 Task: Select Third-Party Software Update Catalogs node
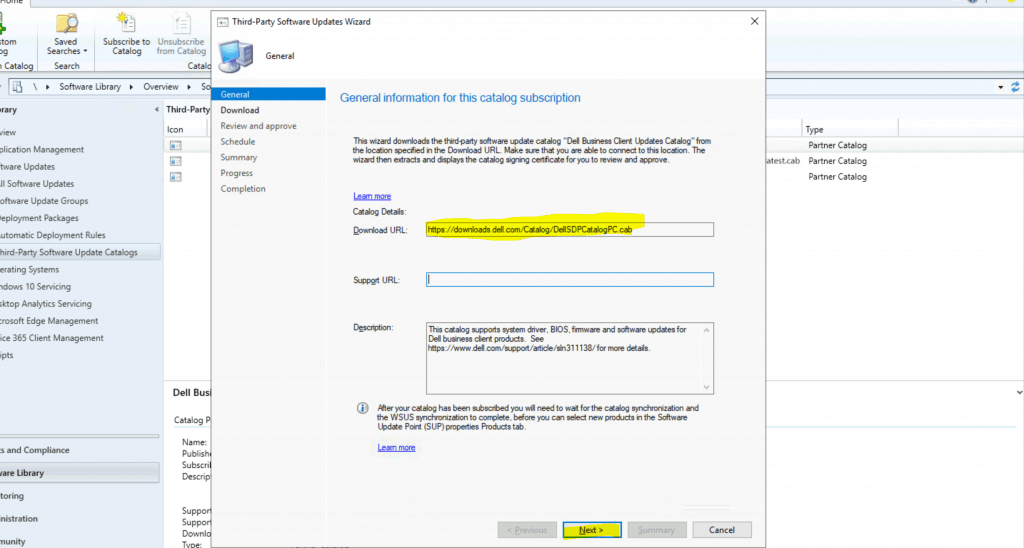coord(80,252)
